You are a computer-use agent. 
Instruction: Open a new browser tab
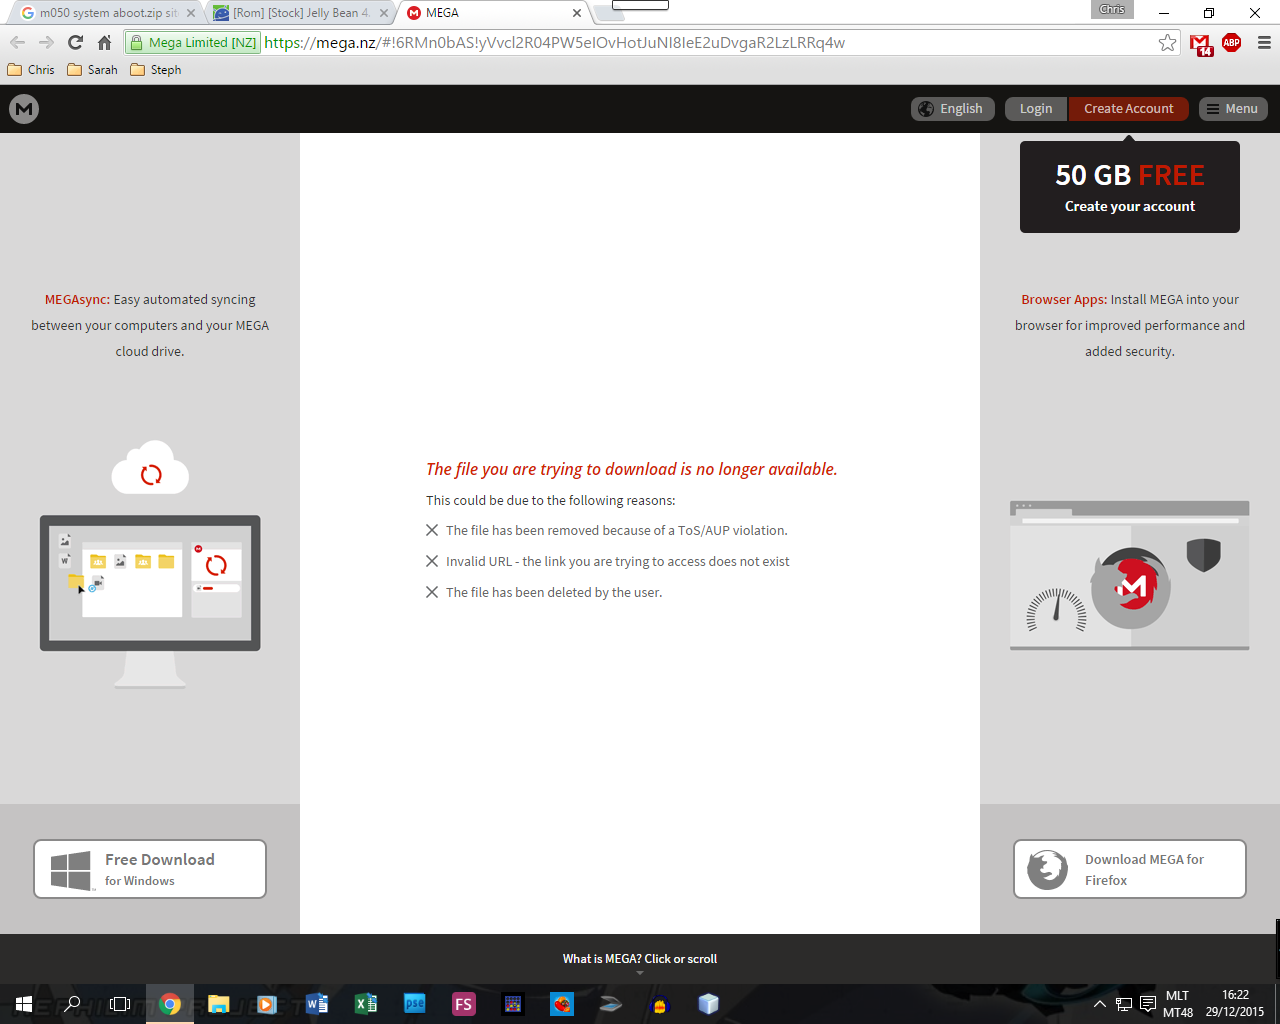pyautogui.click(x=609, y=13)
